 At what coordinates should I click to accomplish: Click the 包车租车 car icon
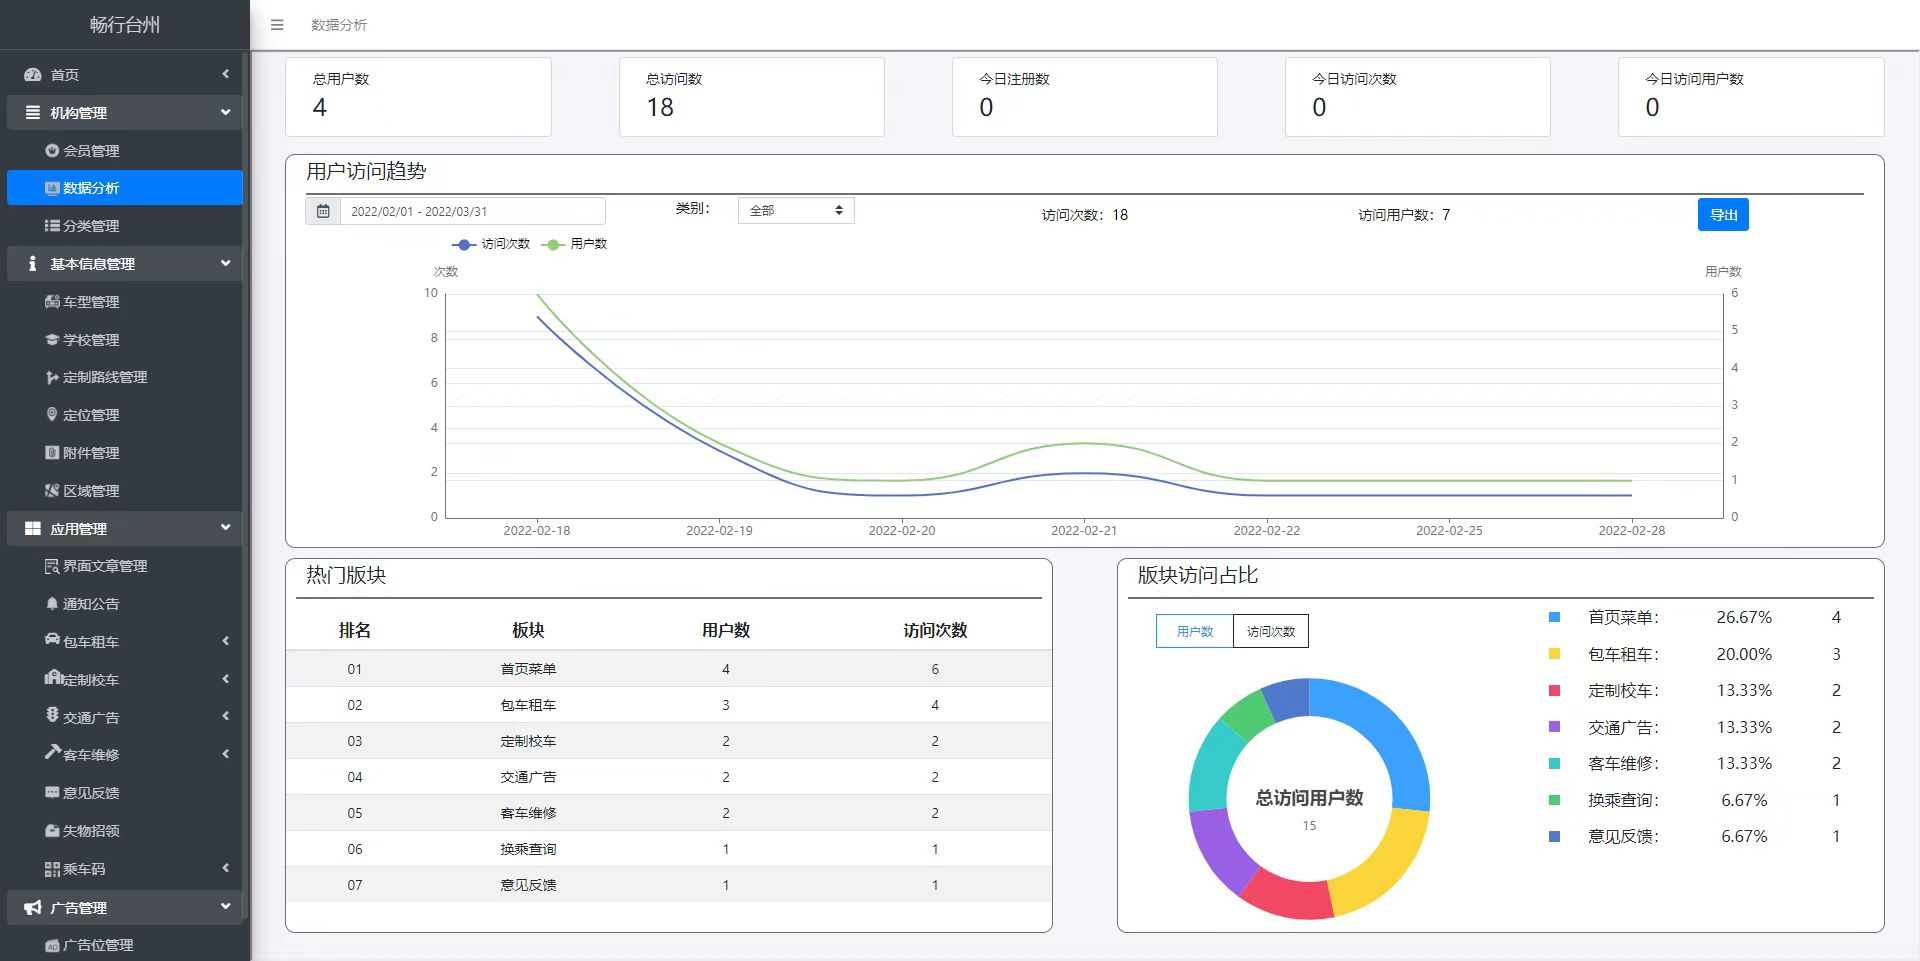(52, 640)
